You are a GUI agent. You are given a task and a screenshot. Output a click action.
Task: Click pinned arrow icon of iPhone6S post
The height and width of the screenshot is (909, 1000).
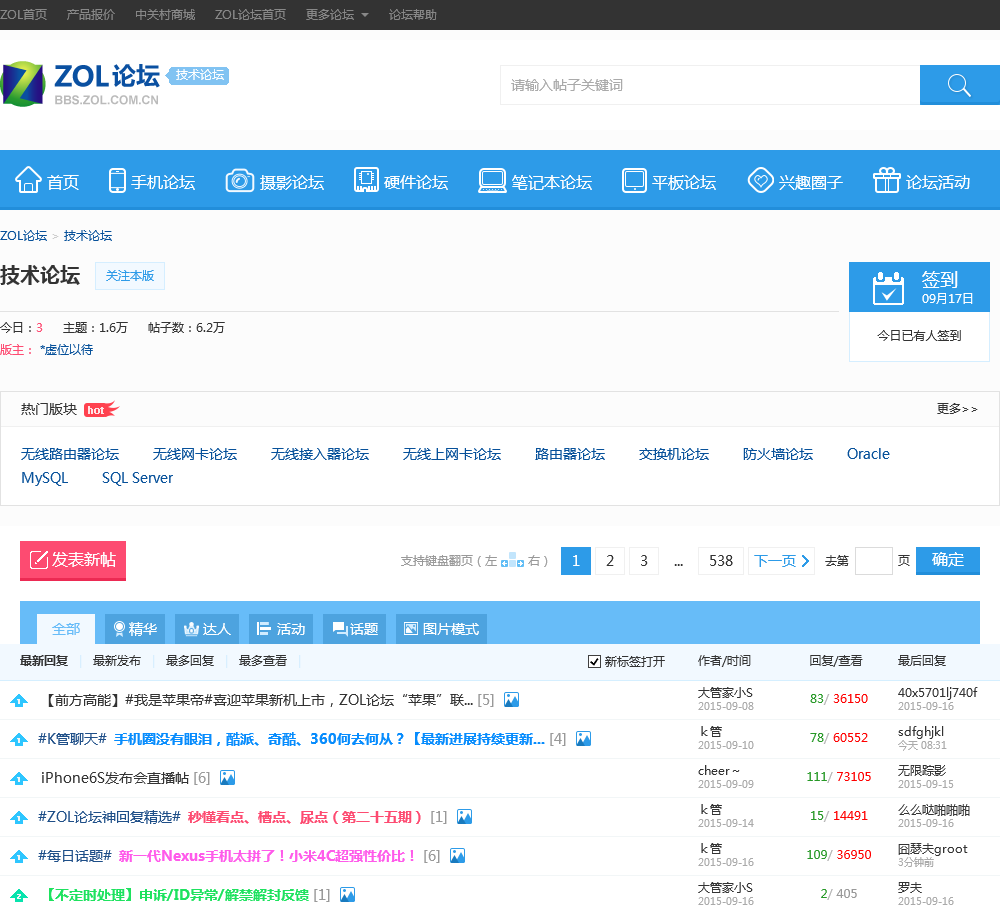tap(19, 778)
